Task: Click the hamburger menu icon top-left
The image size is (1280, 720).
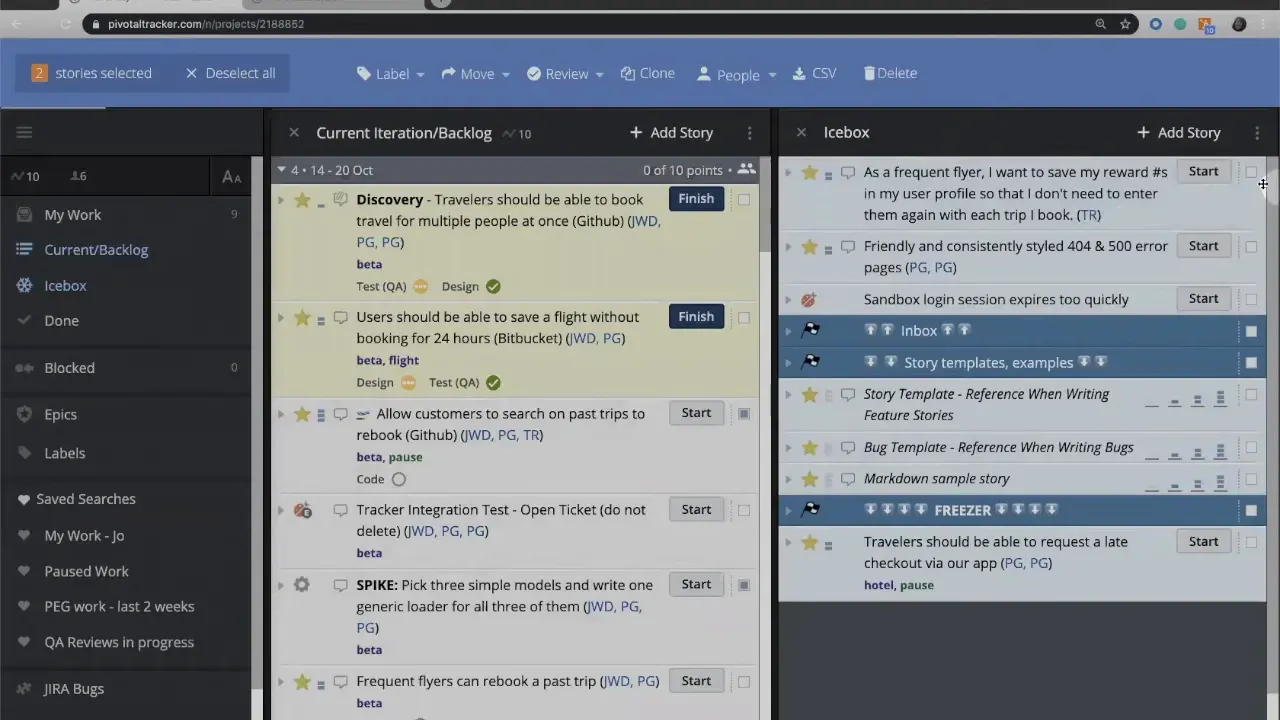Action: pyautogui.click(x=24, y=132)
